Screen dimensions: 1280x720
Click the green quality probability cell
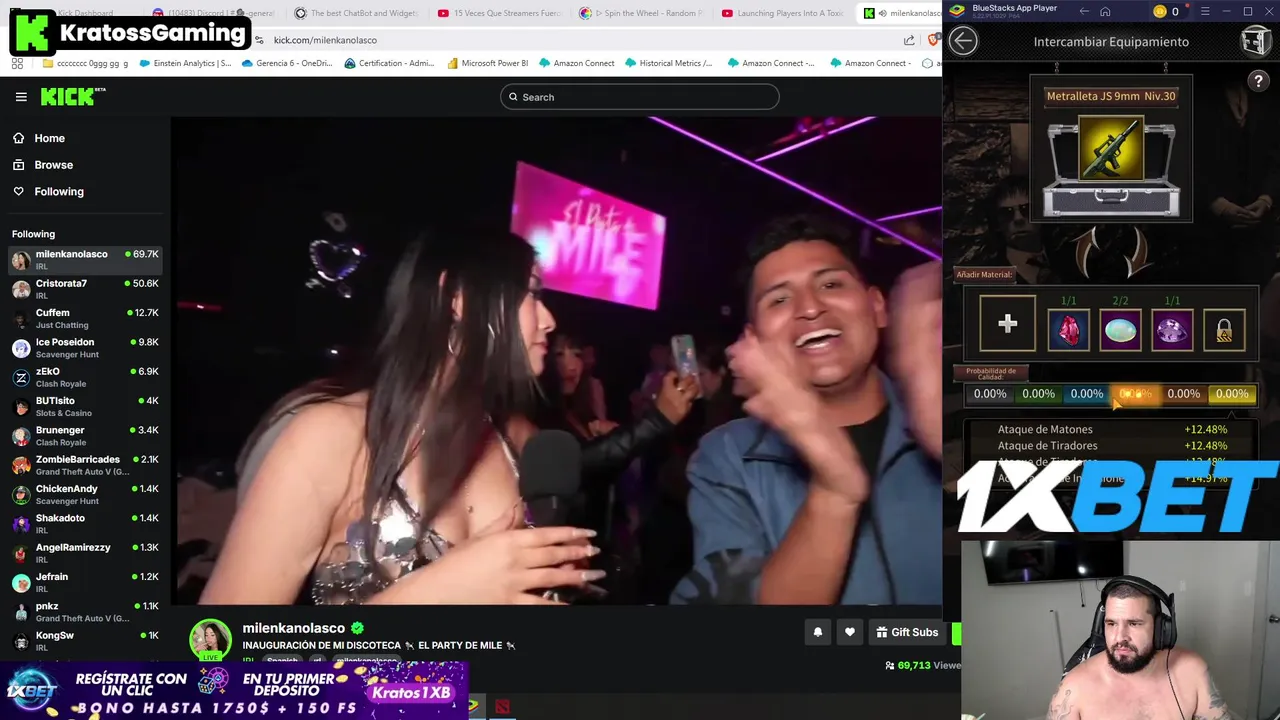(x=1038, y=394)
